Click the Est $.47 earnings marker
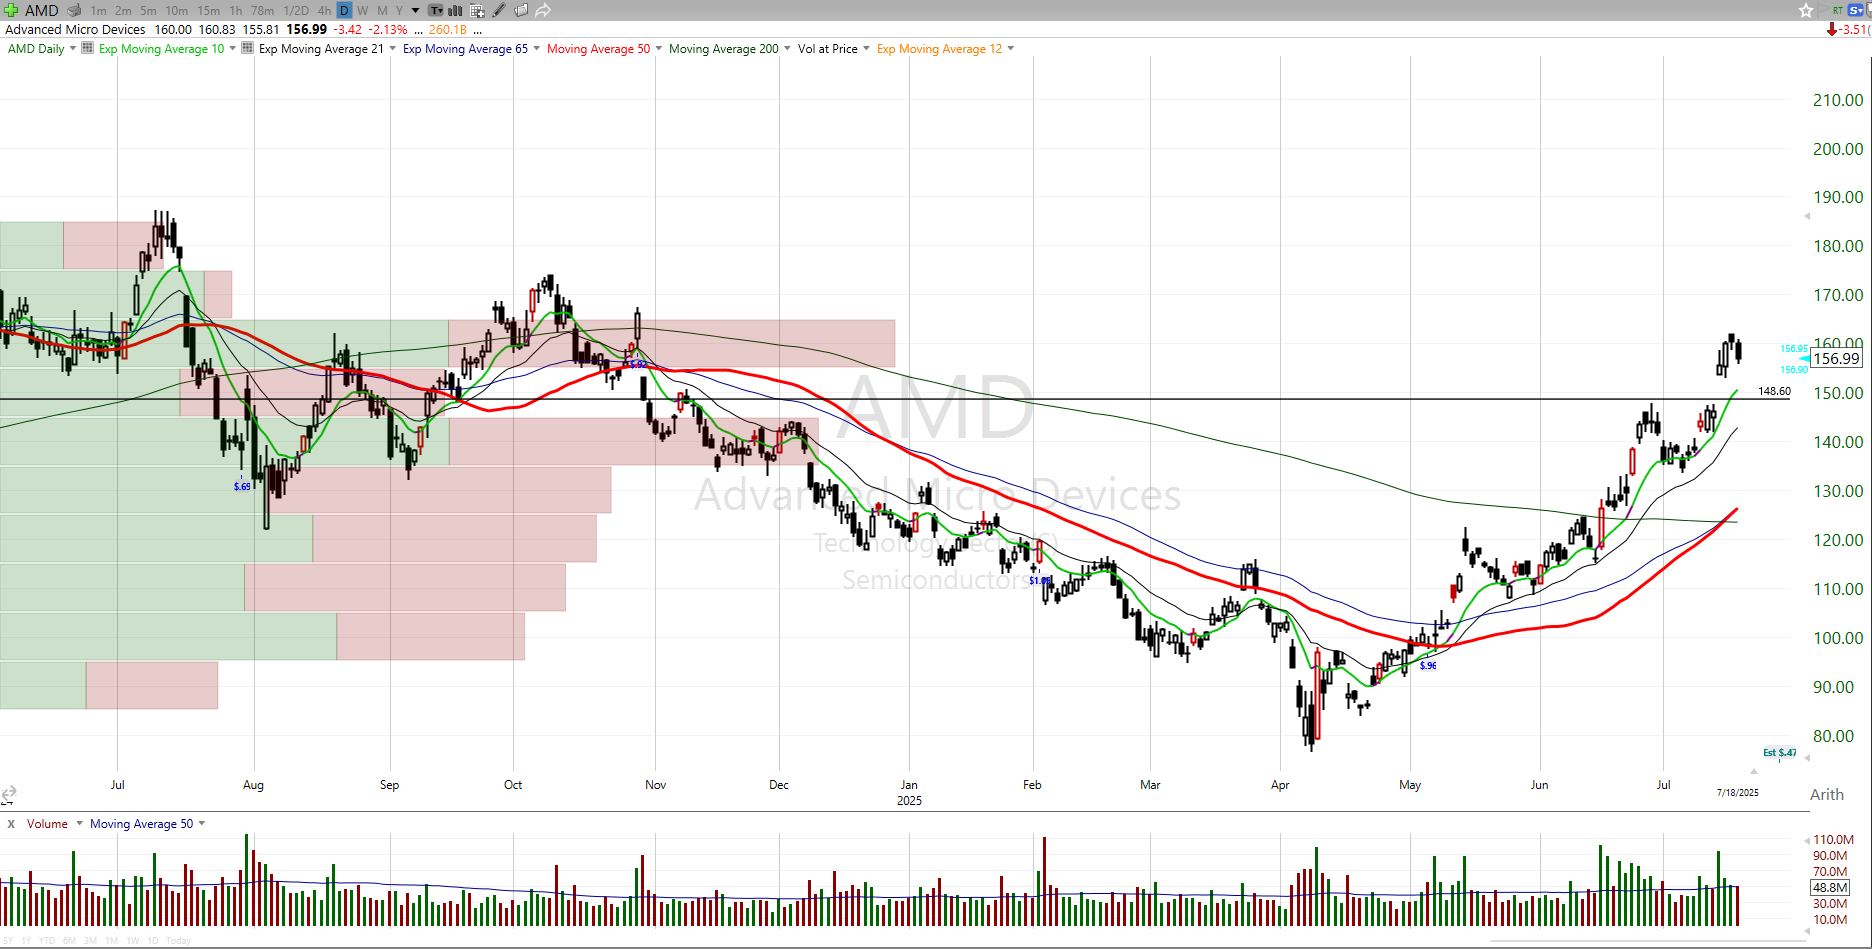The width and height of the screenshot is (1872, 949). [1779, 752]
